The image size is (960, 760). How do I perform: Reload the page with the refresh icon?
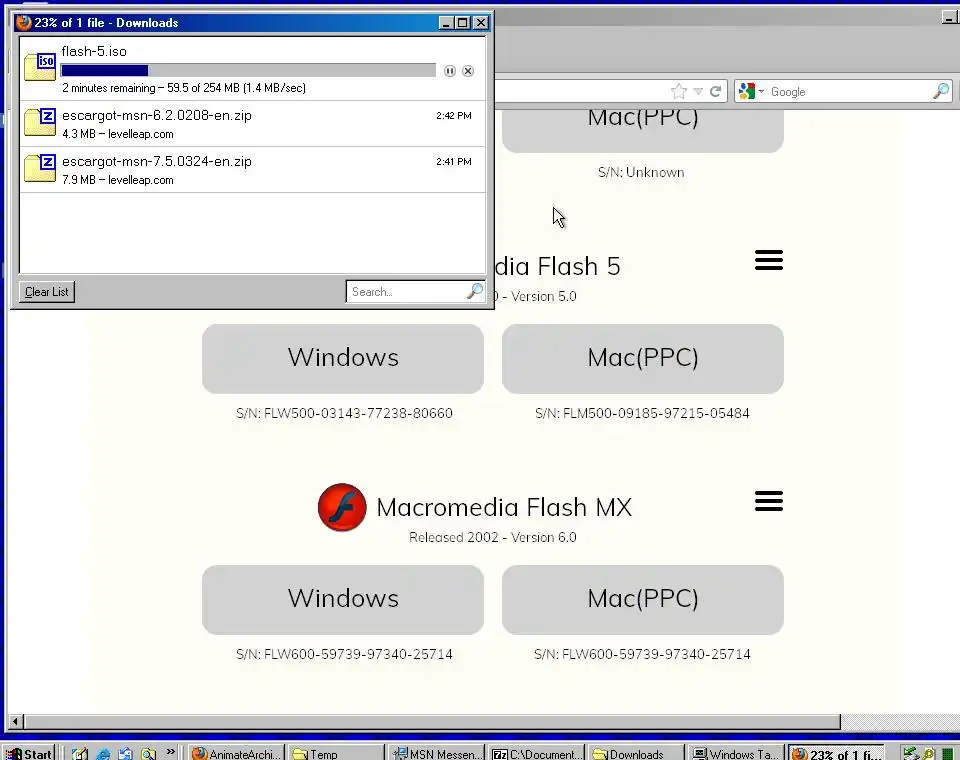click(x=715, y=92)
